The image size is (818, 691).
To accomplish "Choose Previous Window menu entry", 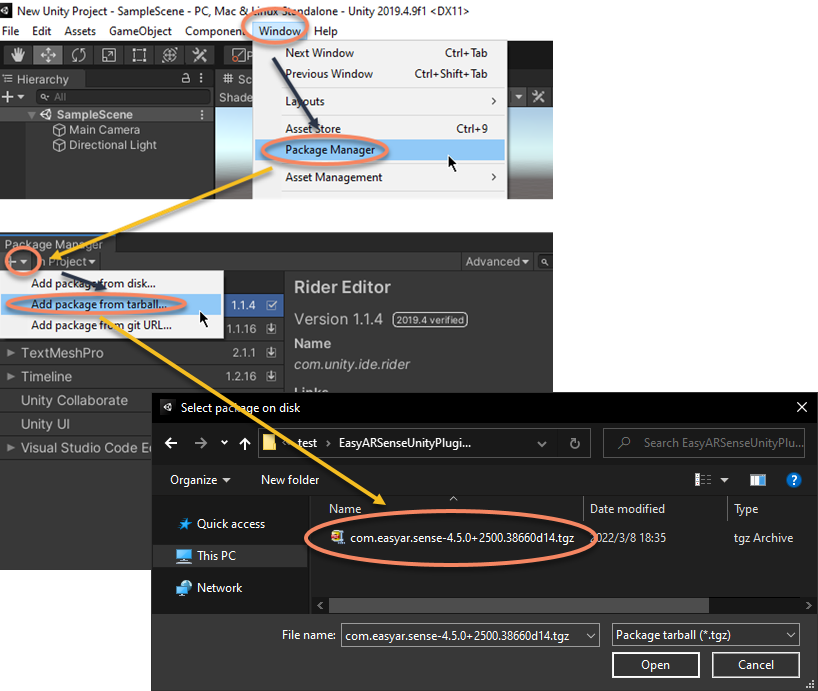I will (380, 74).
